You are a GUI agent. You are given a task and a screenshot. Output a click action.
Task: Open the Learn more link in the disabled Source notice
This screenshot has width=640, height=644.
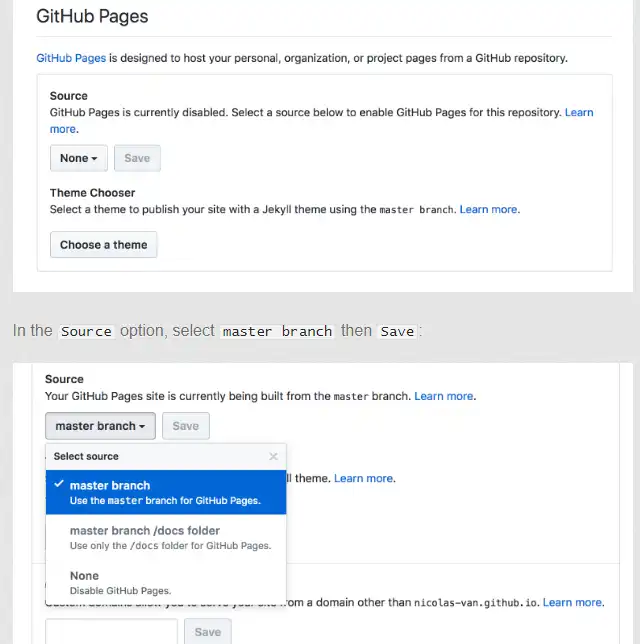click(579, 113)
